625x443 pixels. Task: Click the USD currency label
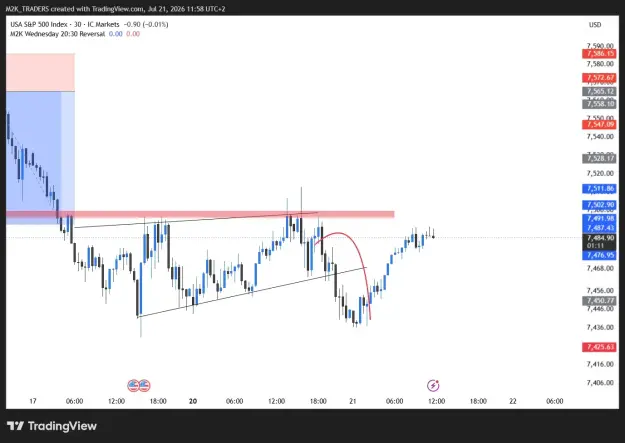[x=595, y=25]
